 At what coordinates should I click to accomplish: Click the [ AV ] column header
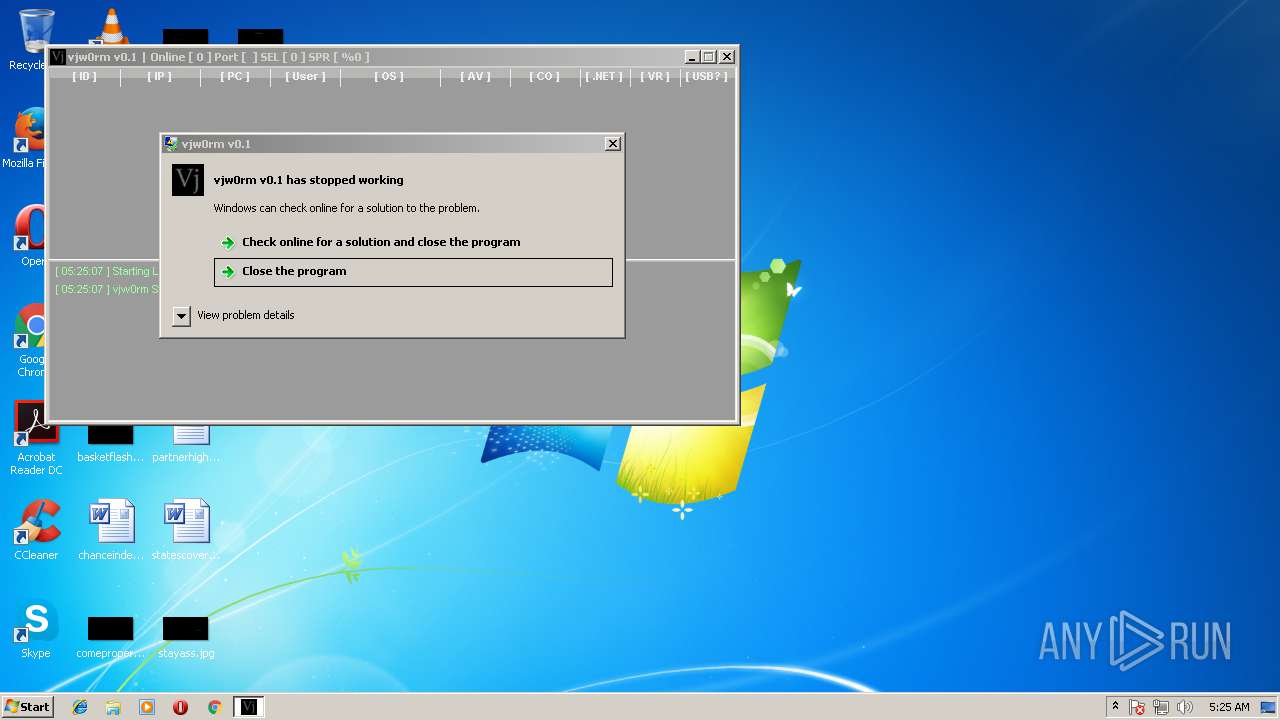tap(475, 76)
